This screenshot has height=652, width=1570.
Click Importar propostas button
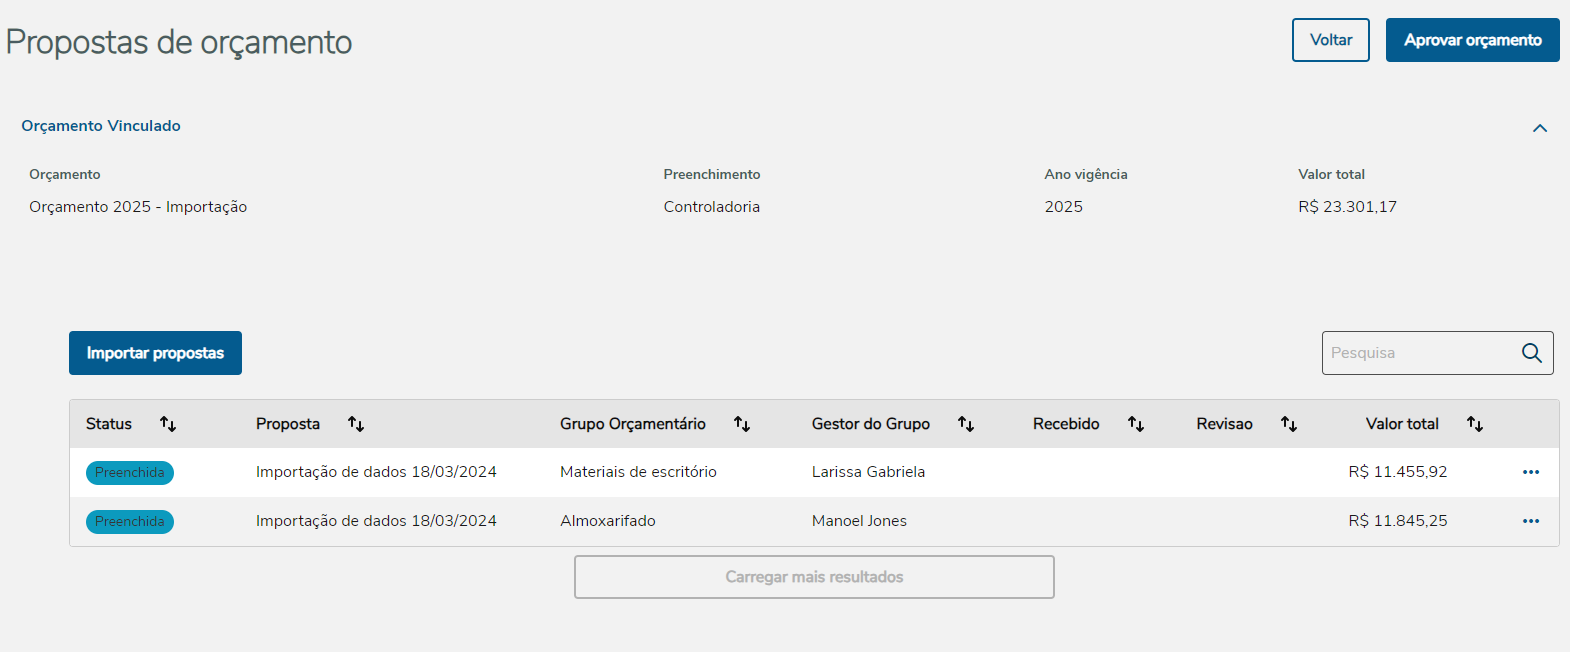155,353
